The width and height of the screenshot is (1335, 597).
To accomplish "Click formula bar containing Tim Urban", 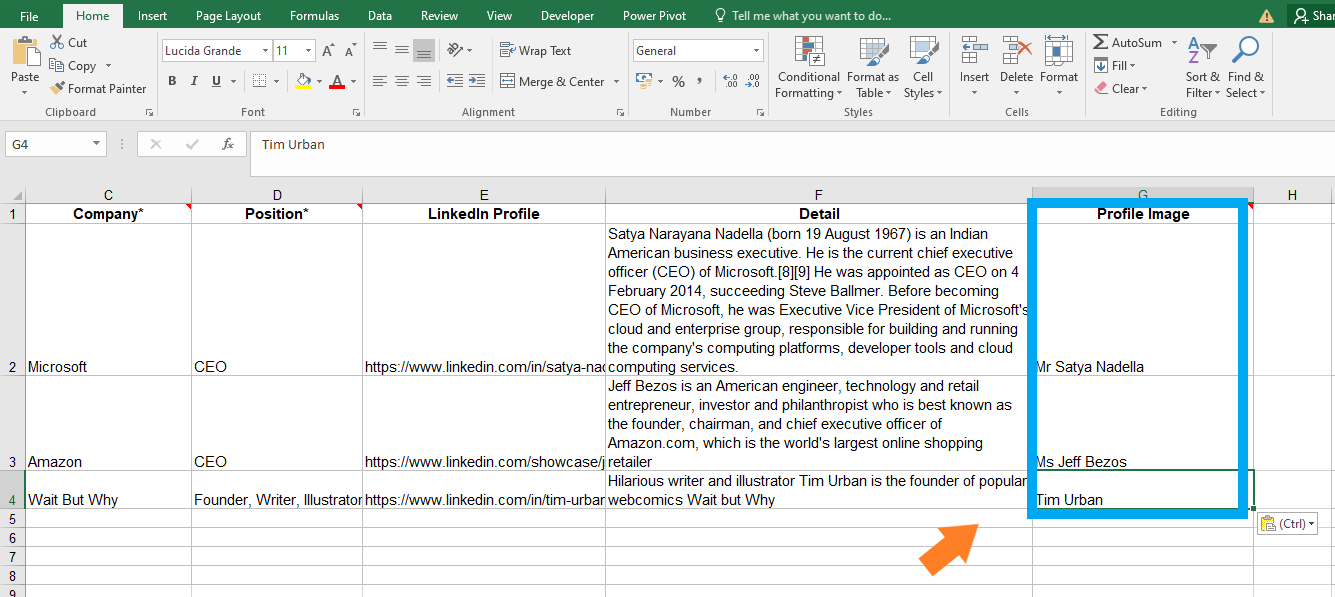I will coord(790,153).
